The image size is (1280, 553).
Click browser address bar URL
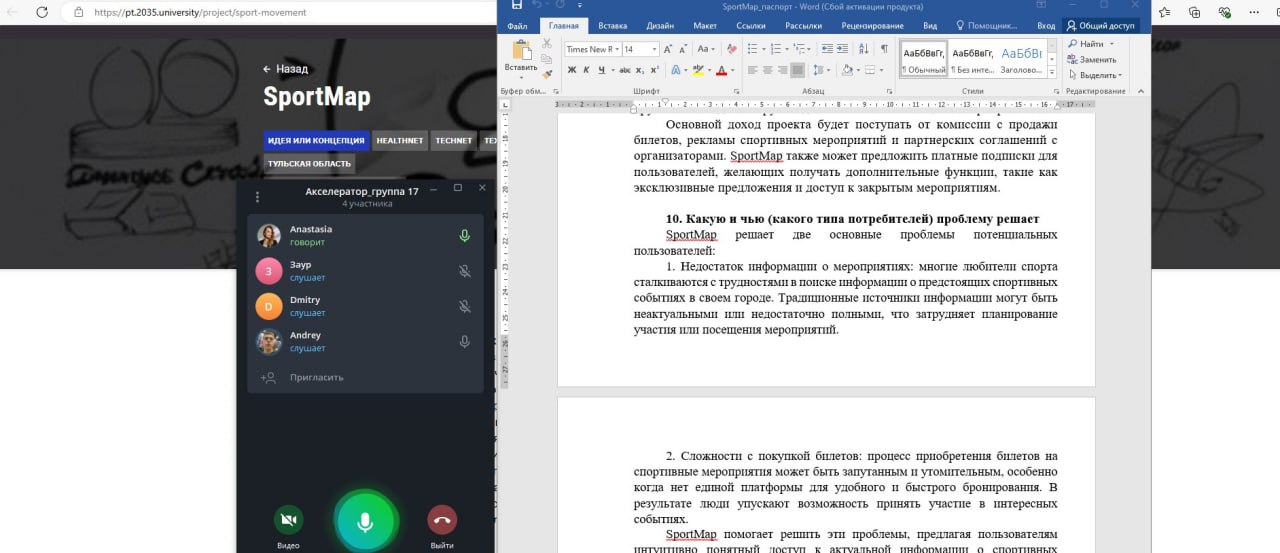200,13
